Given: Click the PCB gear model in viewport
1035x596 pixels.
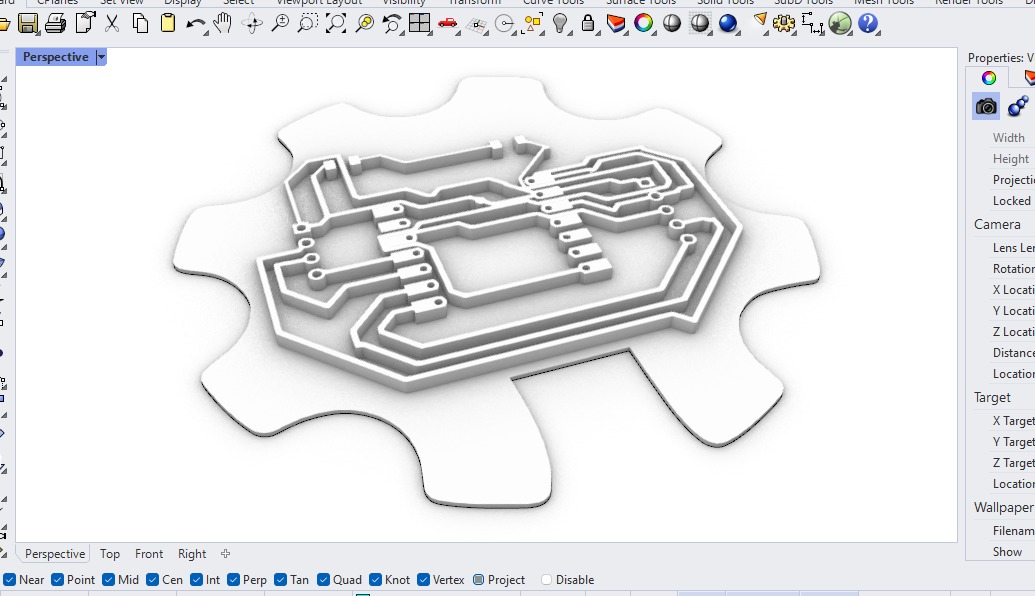Looking at the screenshot, I should coord(495,290).
